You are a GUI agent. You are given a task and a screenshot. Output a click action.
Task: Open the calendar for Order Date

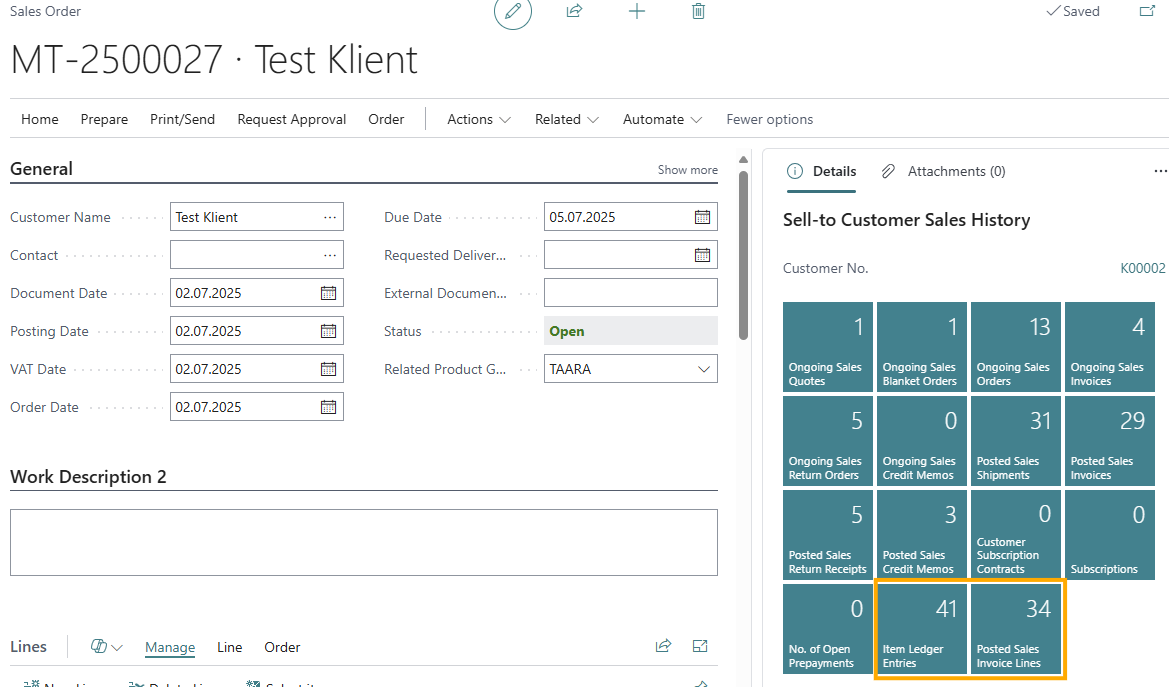tap(328, 407)
